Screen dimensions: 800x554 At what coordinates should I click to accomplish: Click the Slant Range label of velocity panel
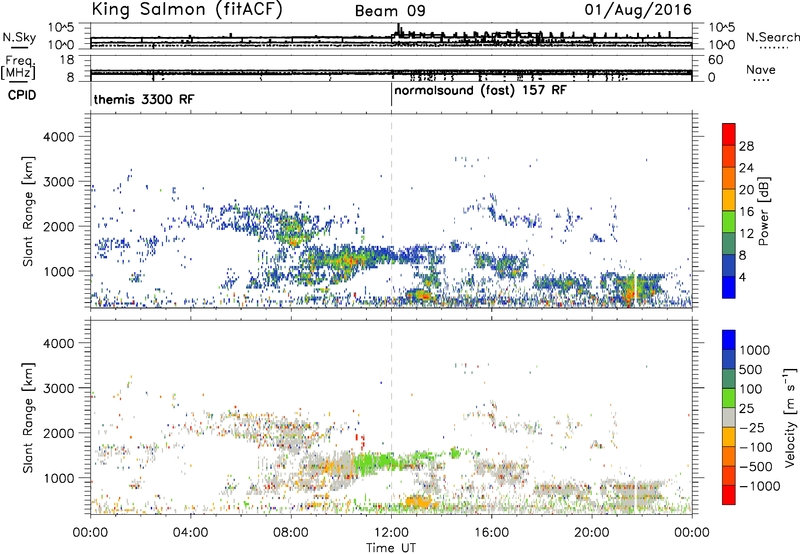pyautogui.click(x=28, y=418)
